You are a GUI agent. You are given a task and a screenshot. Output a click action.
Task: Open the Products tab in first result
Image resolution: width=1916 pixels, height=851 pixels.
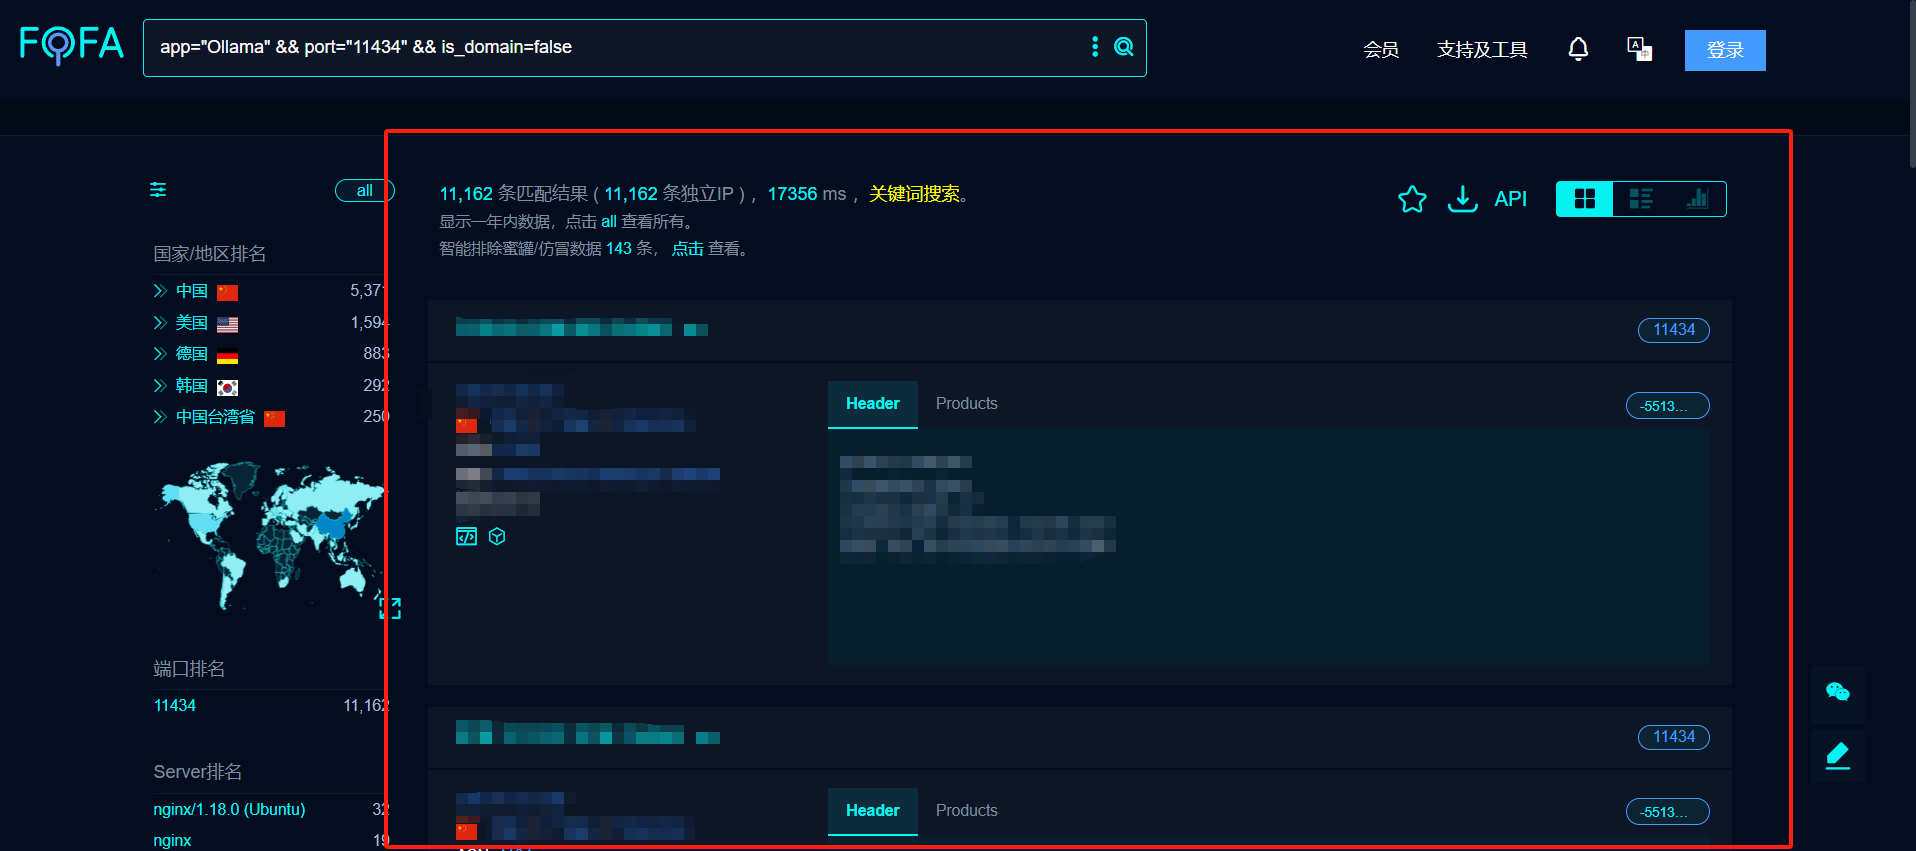coord(966,404)
